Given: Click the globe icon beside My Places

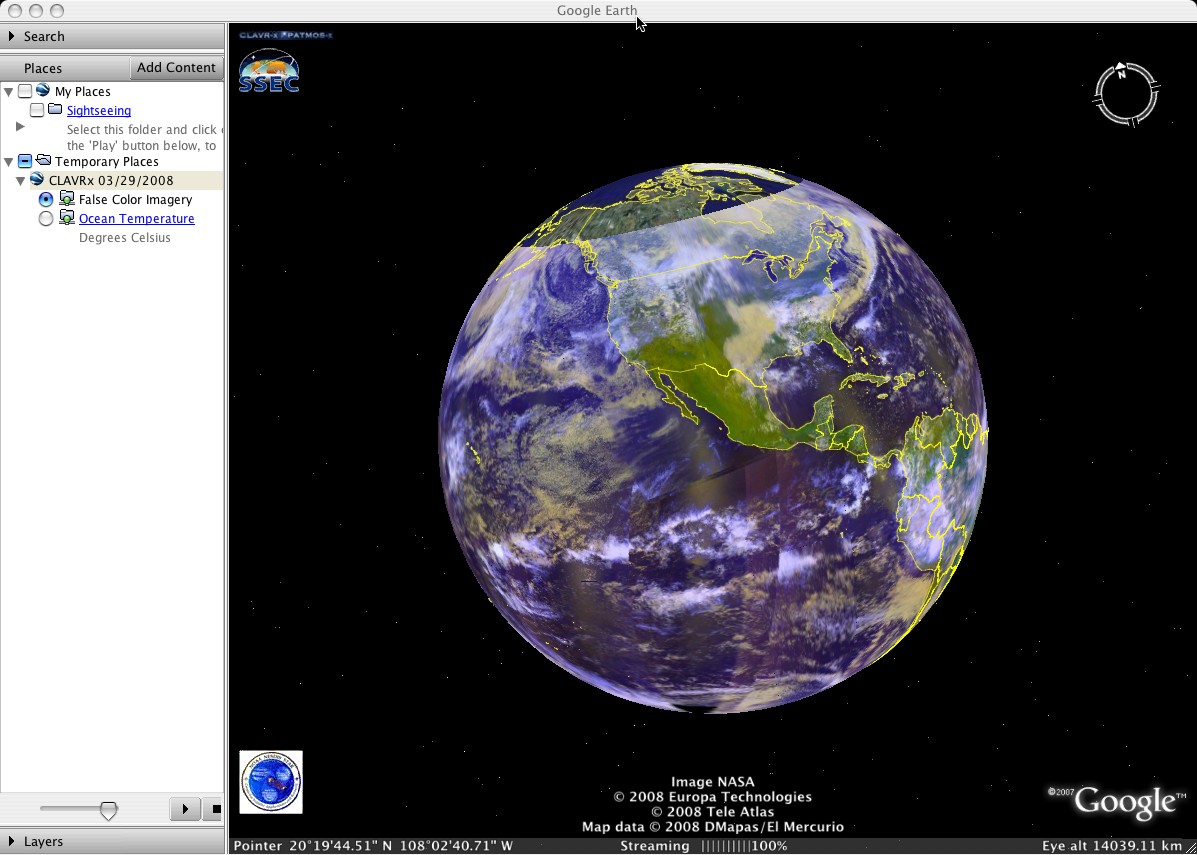Looking at the screenshot, I should coord(43,91).
